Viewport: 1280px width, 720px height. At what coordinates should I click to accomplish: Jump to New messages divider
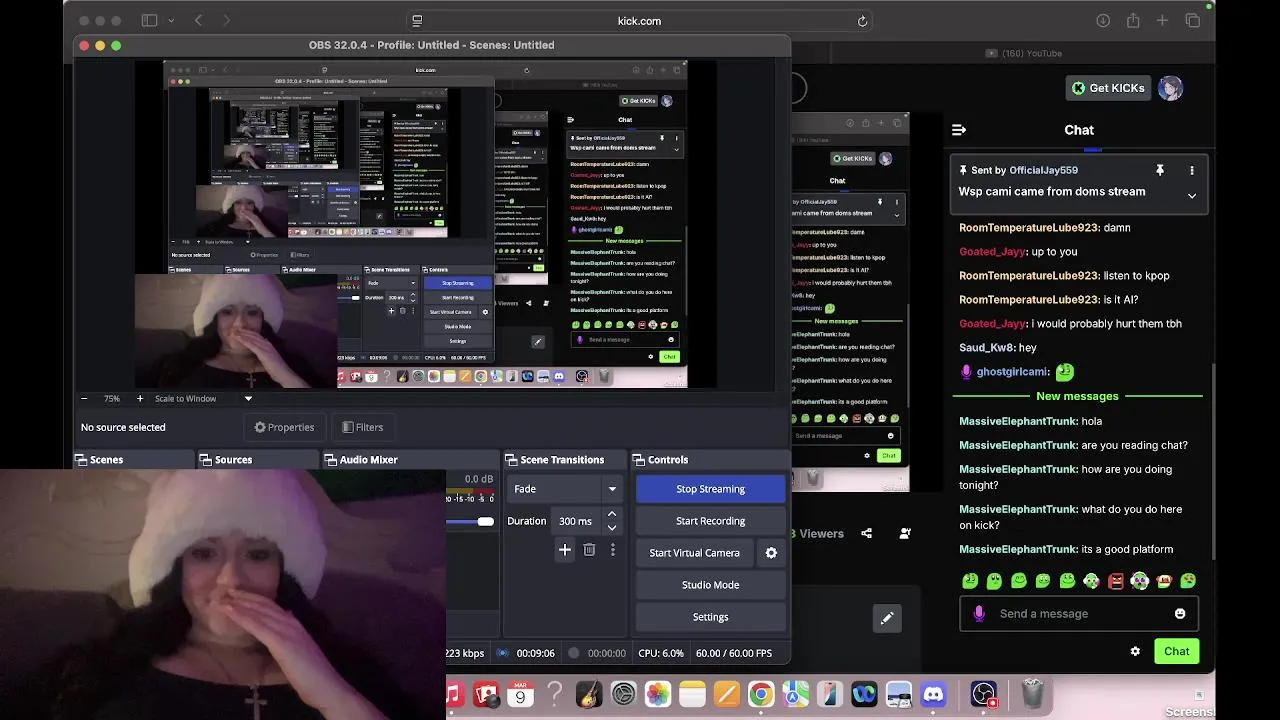coord(1077,396)
